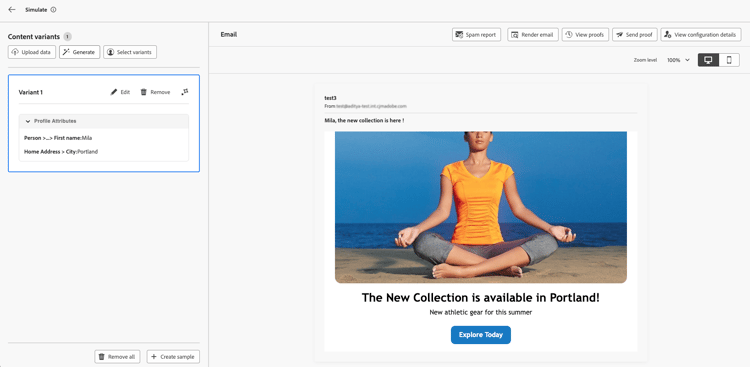Click the headline 'The New Collection is available in Portland!'
Viewport: 750px width, 367px height.
point(481,298)
